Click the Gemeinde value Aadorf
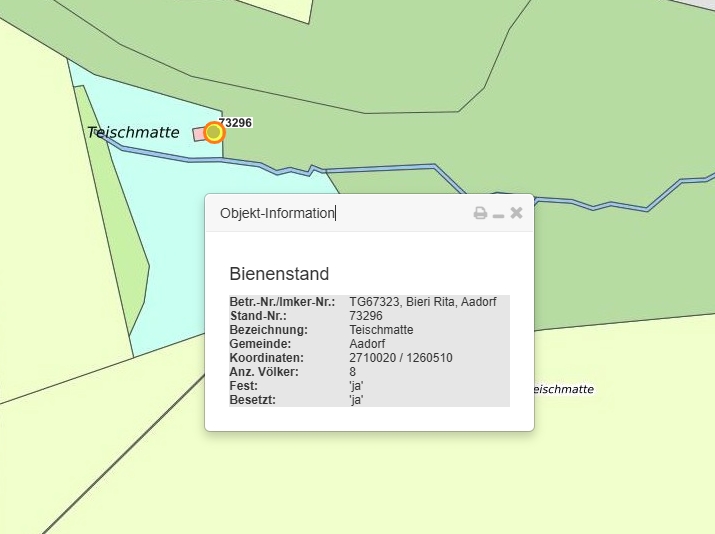The height and width of the screenshot is (534, 715). pyautogui.click(x=369, y=343)
